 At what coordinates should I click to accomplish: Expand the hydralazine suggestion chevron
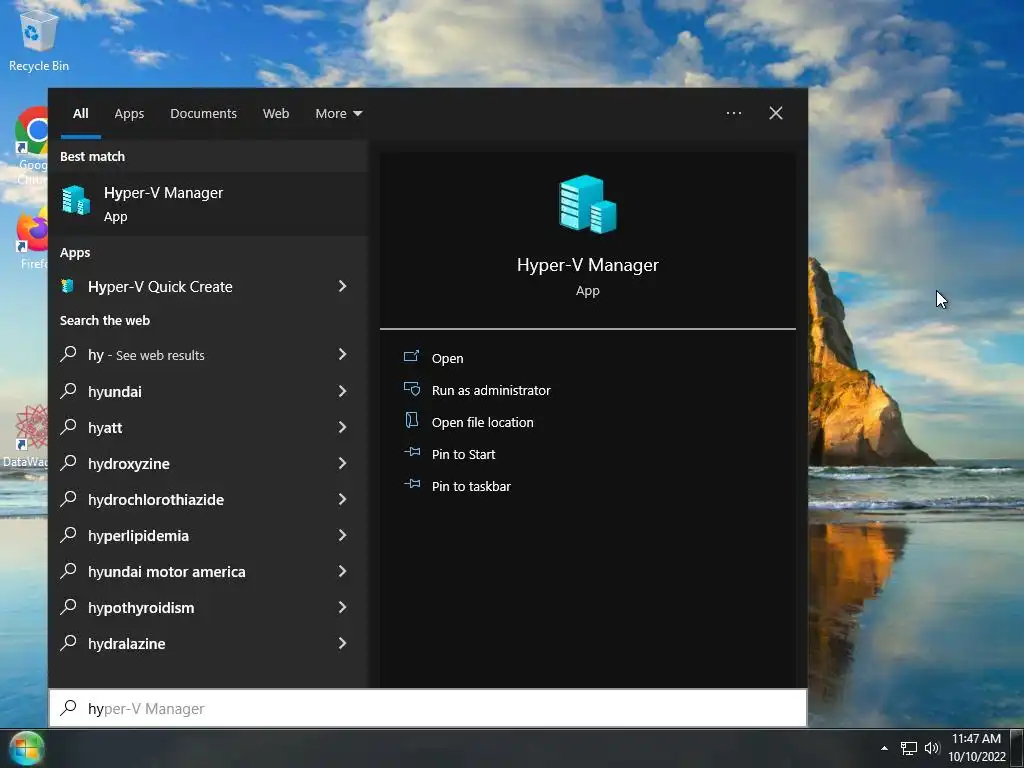pos(342,643)
